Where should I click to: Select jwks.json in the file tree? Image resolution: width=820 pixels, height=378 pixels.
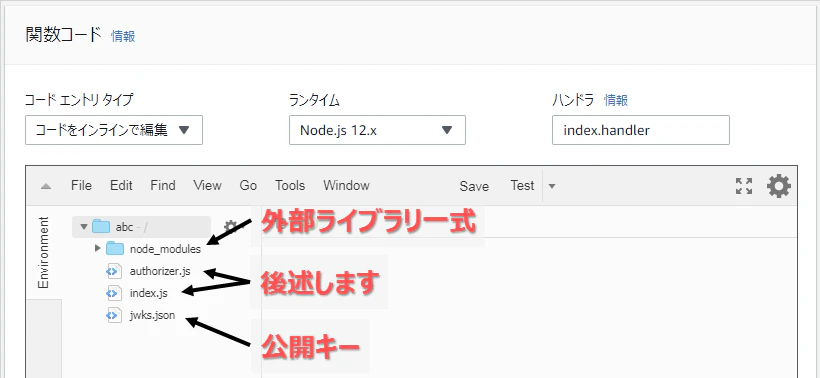(x=152, y=315)
